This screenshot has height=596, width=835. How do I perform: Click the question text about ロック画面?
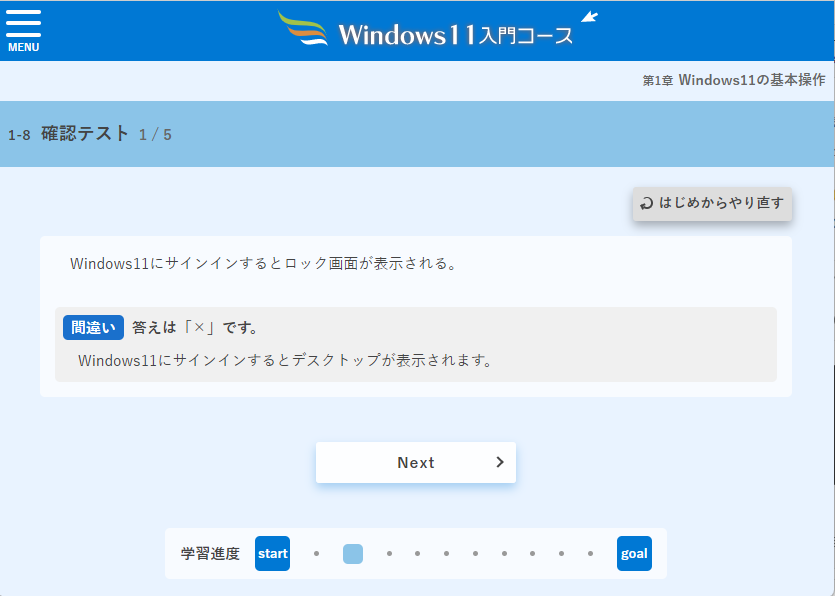[264, 264]
